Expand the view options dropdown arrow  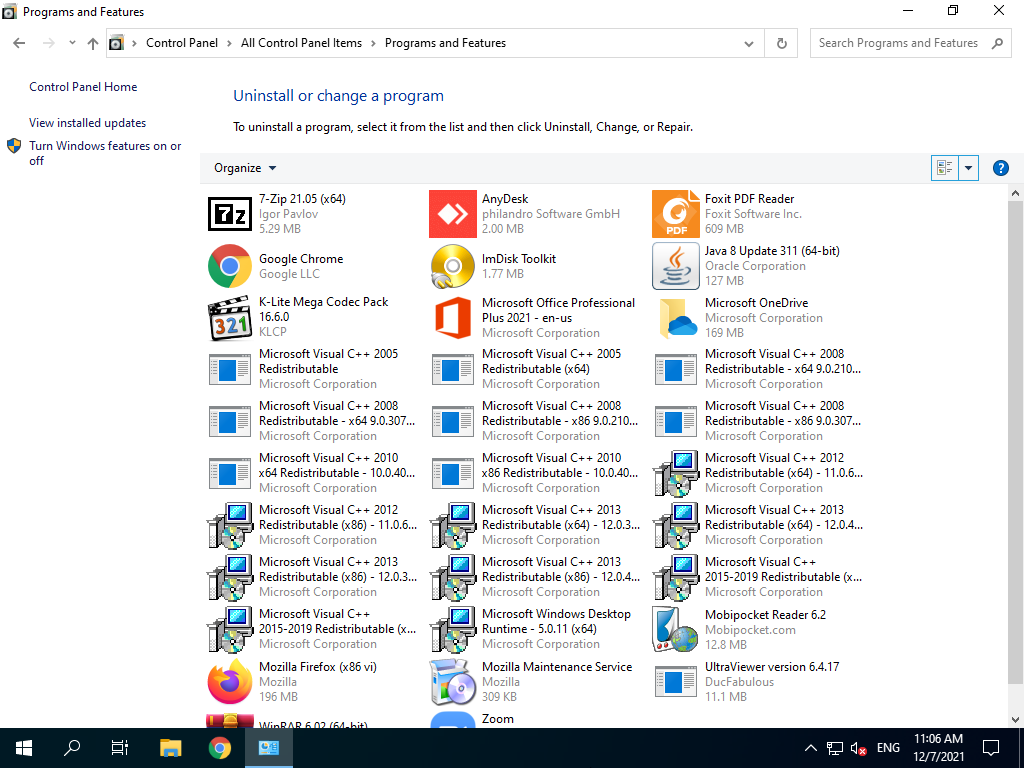tap(968, 168)
